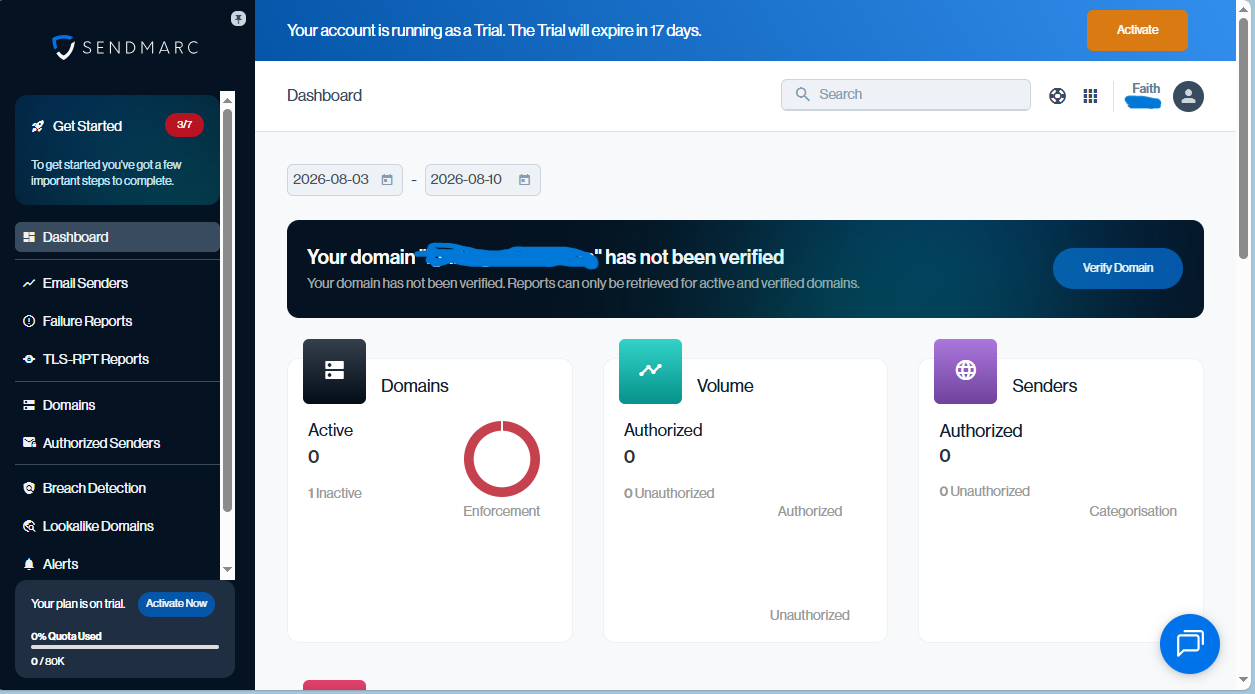Click the Domains card title
The image size is (1255, 694).
click(x=415, y=386)
